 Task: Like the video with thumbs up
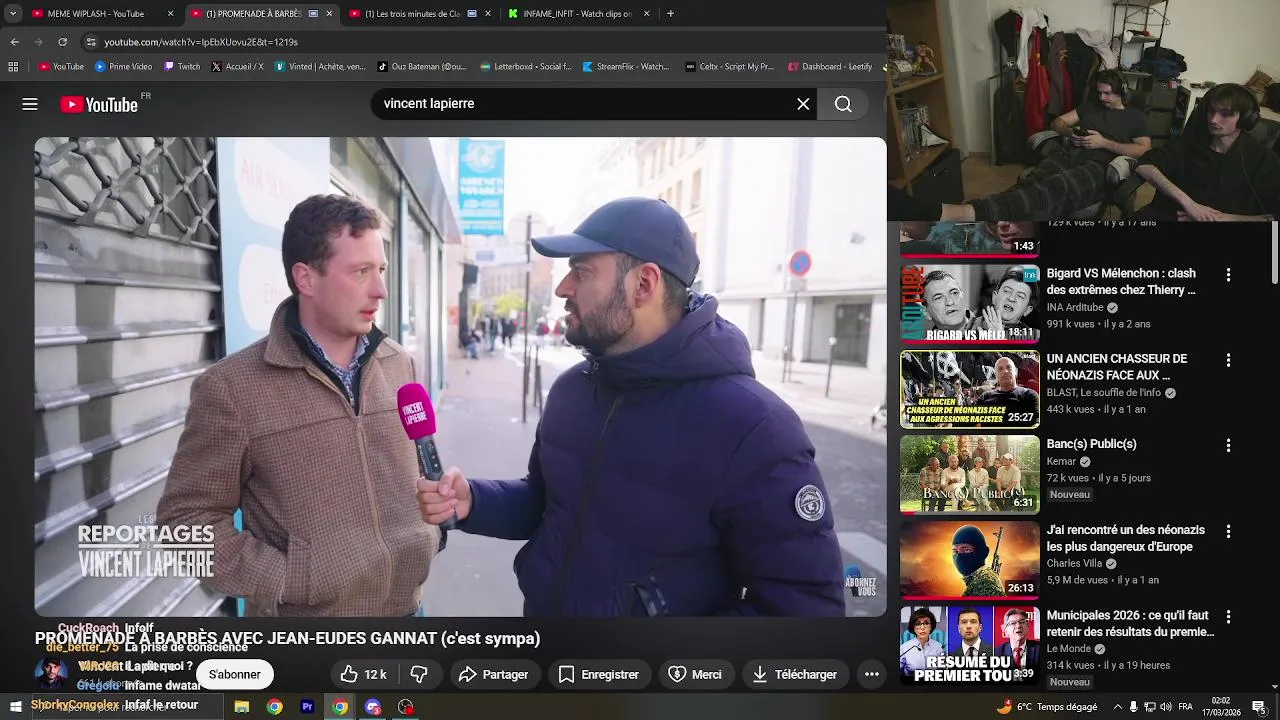pyautogui.click(x=362, y=675)
